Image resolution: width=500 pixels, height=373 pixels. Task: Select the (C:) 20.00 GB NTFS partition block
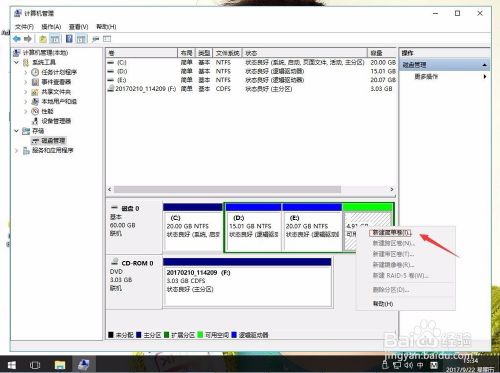(193, 227)
